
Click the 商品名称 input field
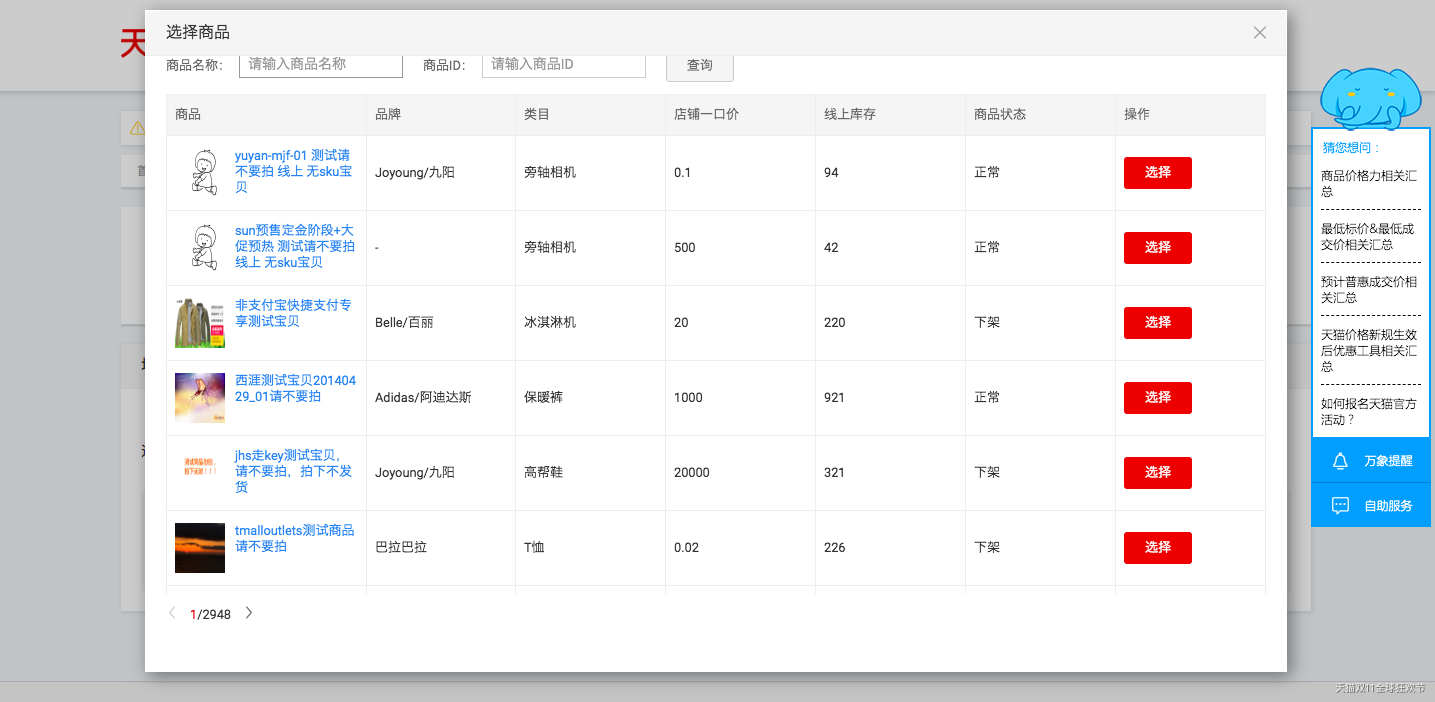(320, 65)
